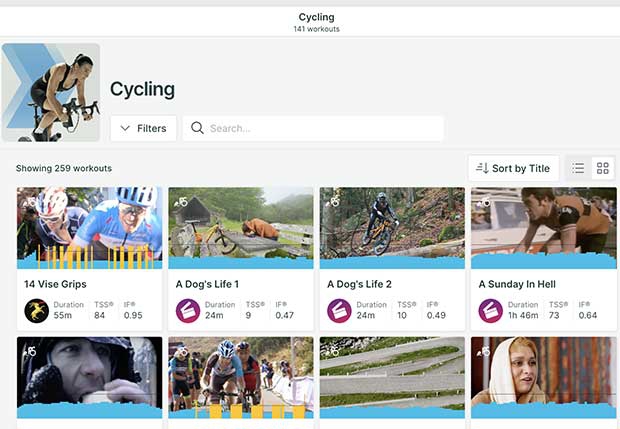Click the Cycling category cover image
620x429 pixels.
coord(51,92)
